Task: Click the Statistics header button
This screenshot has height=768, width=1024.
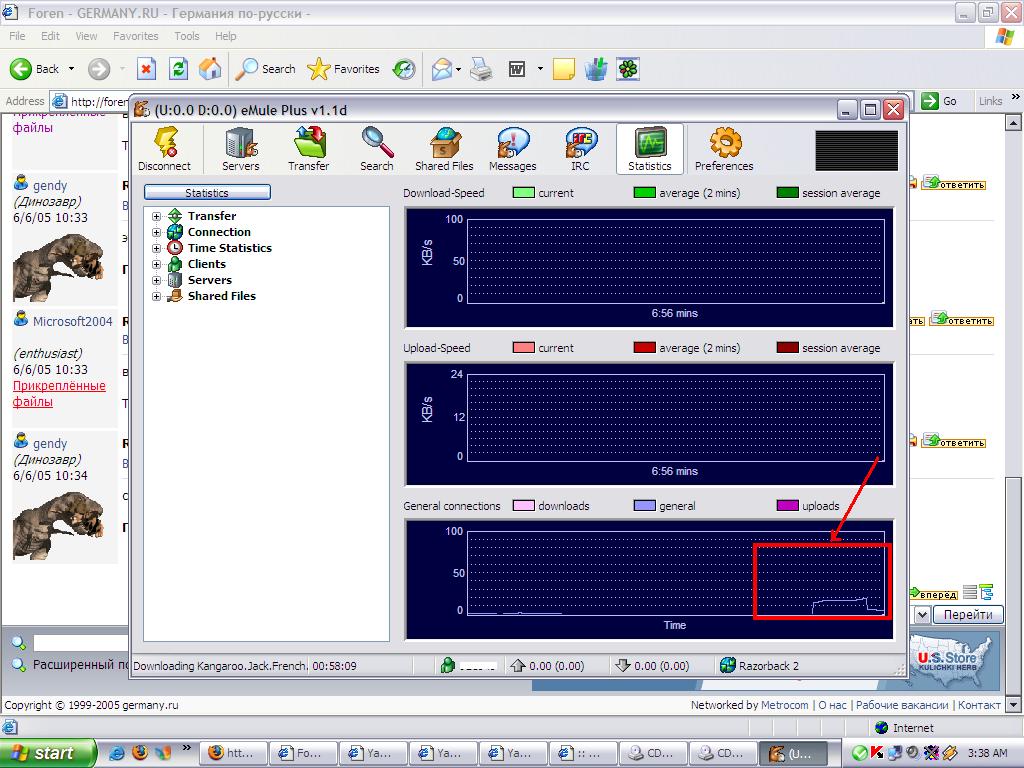Action: [207, 193]
